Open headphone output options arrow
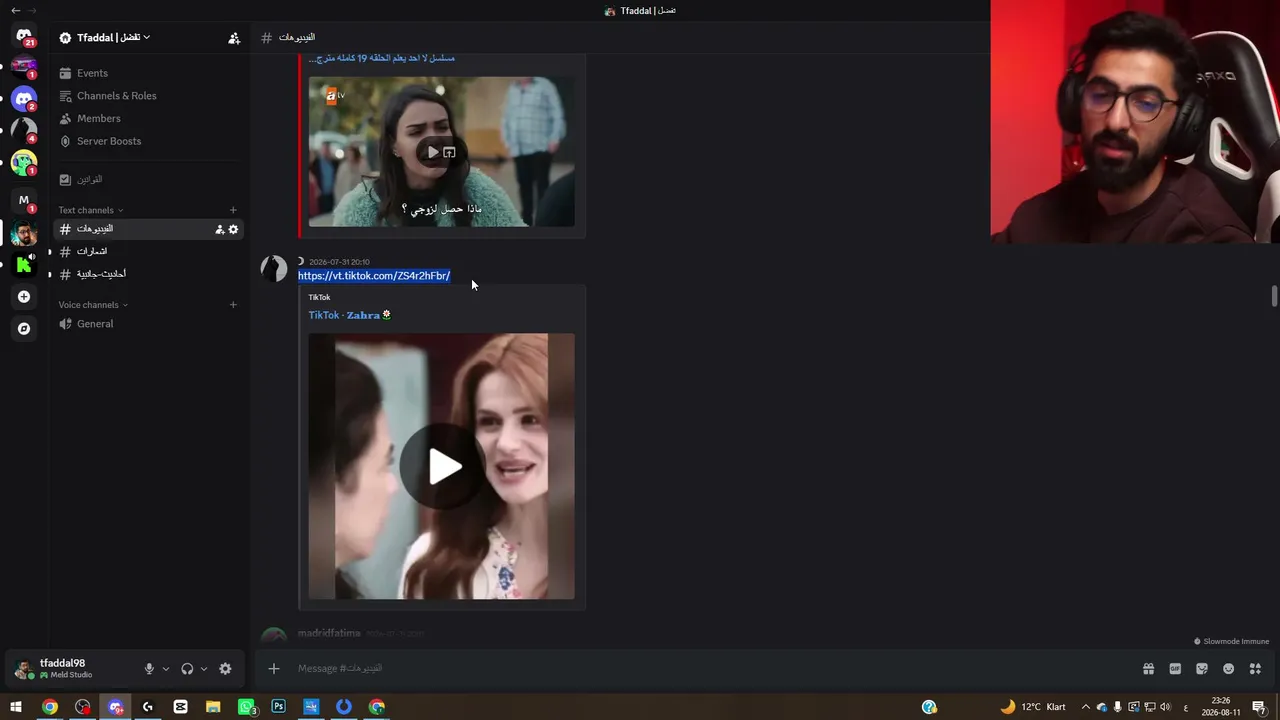 [x=204, y=669]
